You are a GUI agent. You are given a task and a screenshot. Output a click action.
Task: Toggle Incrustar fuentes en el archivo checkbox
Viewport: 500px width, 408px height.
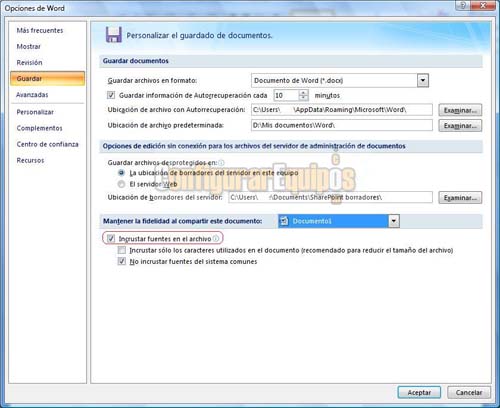point(111,239)
